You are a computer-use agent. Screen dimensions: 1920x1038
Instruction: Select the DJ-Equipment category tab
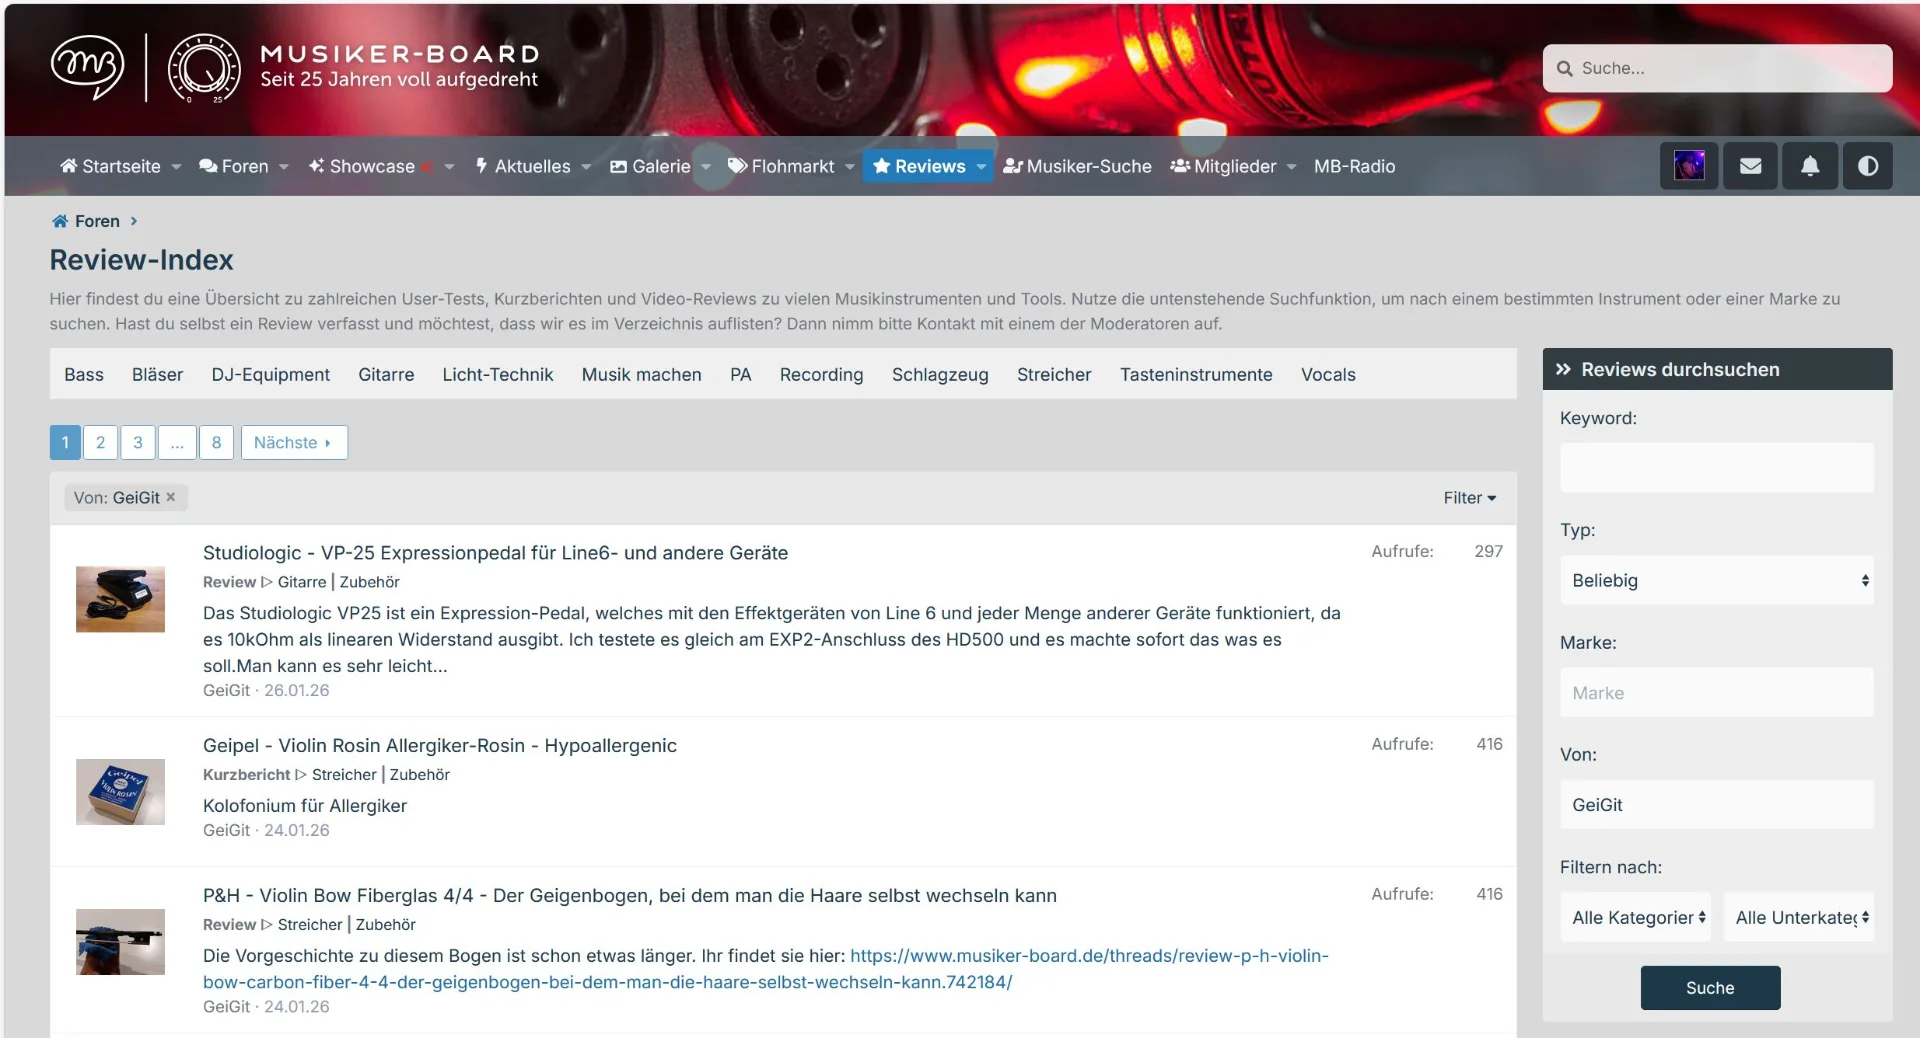(x=271, y=374)
